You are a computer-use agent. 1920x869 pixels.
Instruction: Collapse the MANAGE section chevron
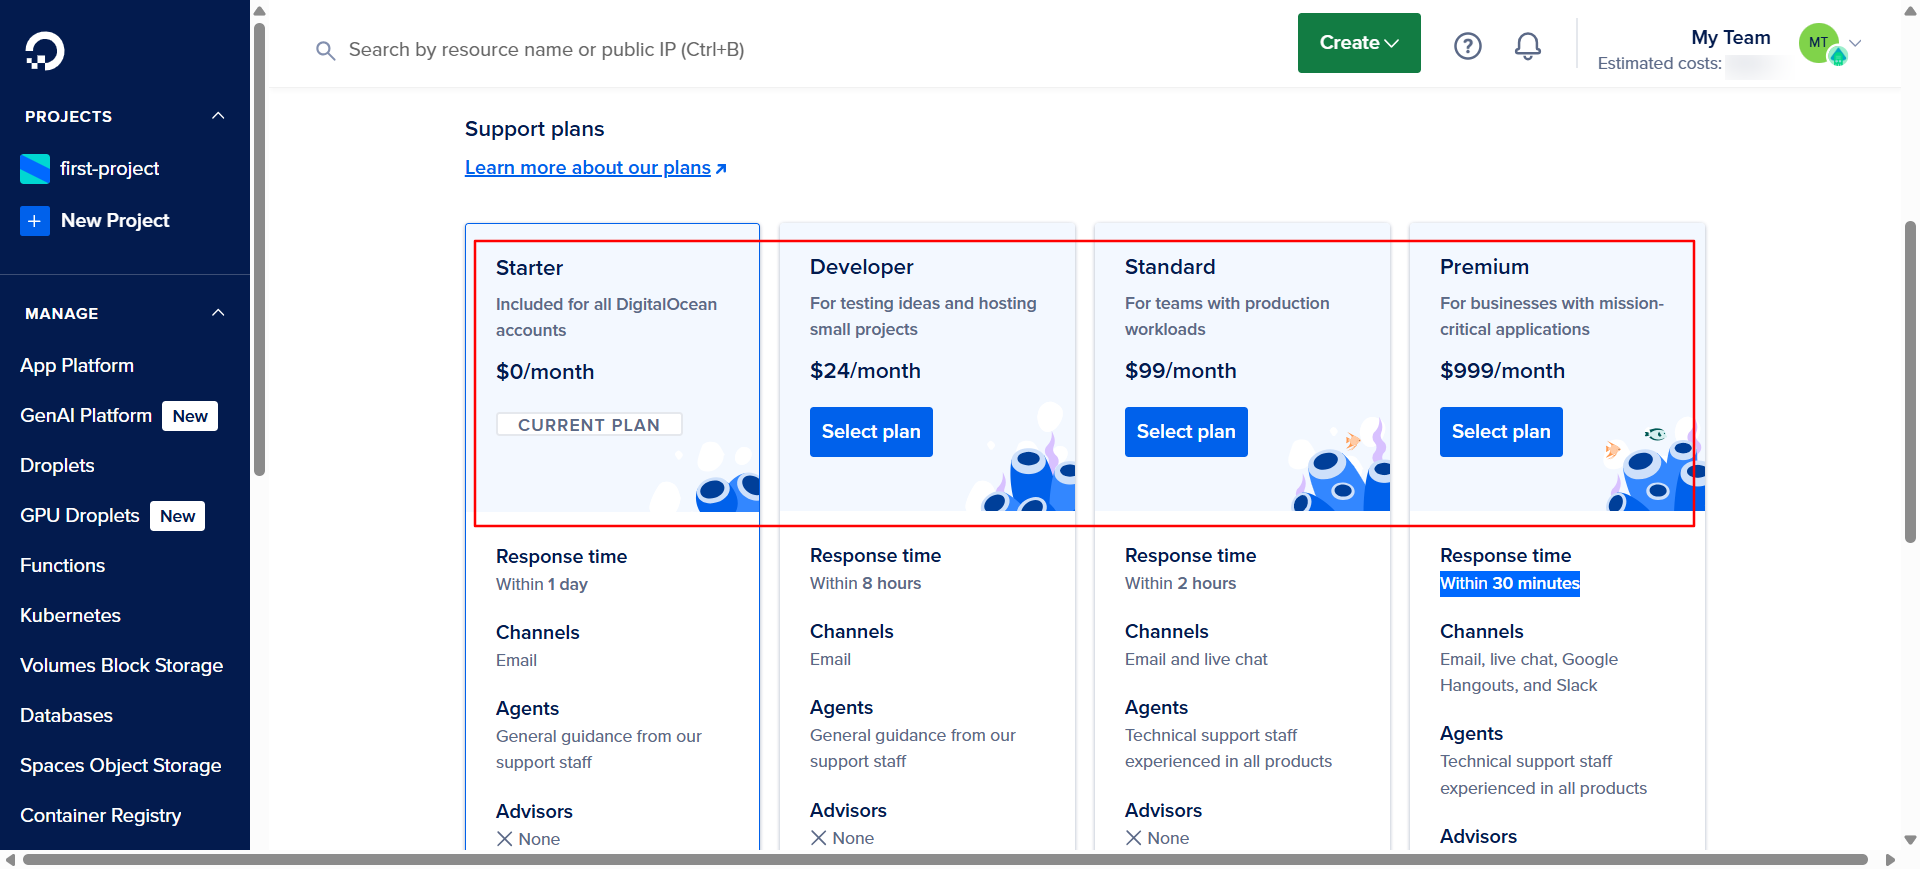pos(218,313)
